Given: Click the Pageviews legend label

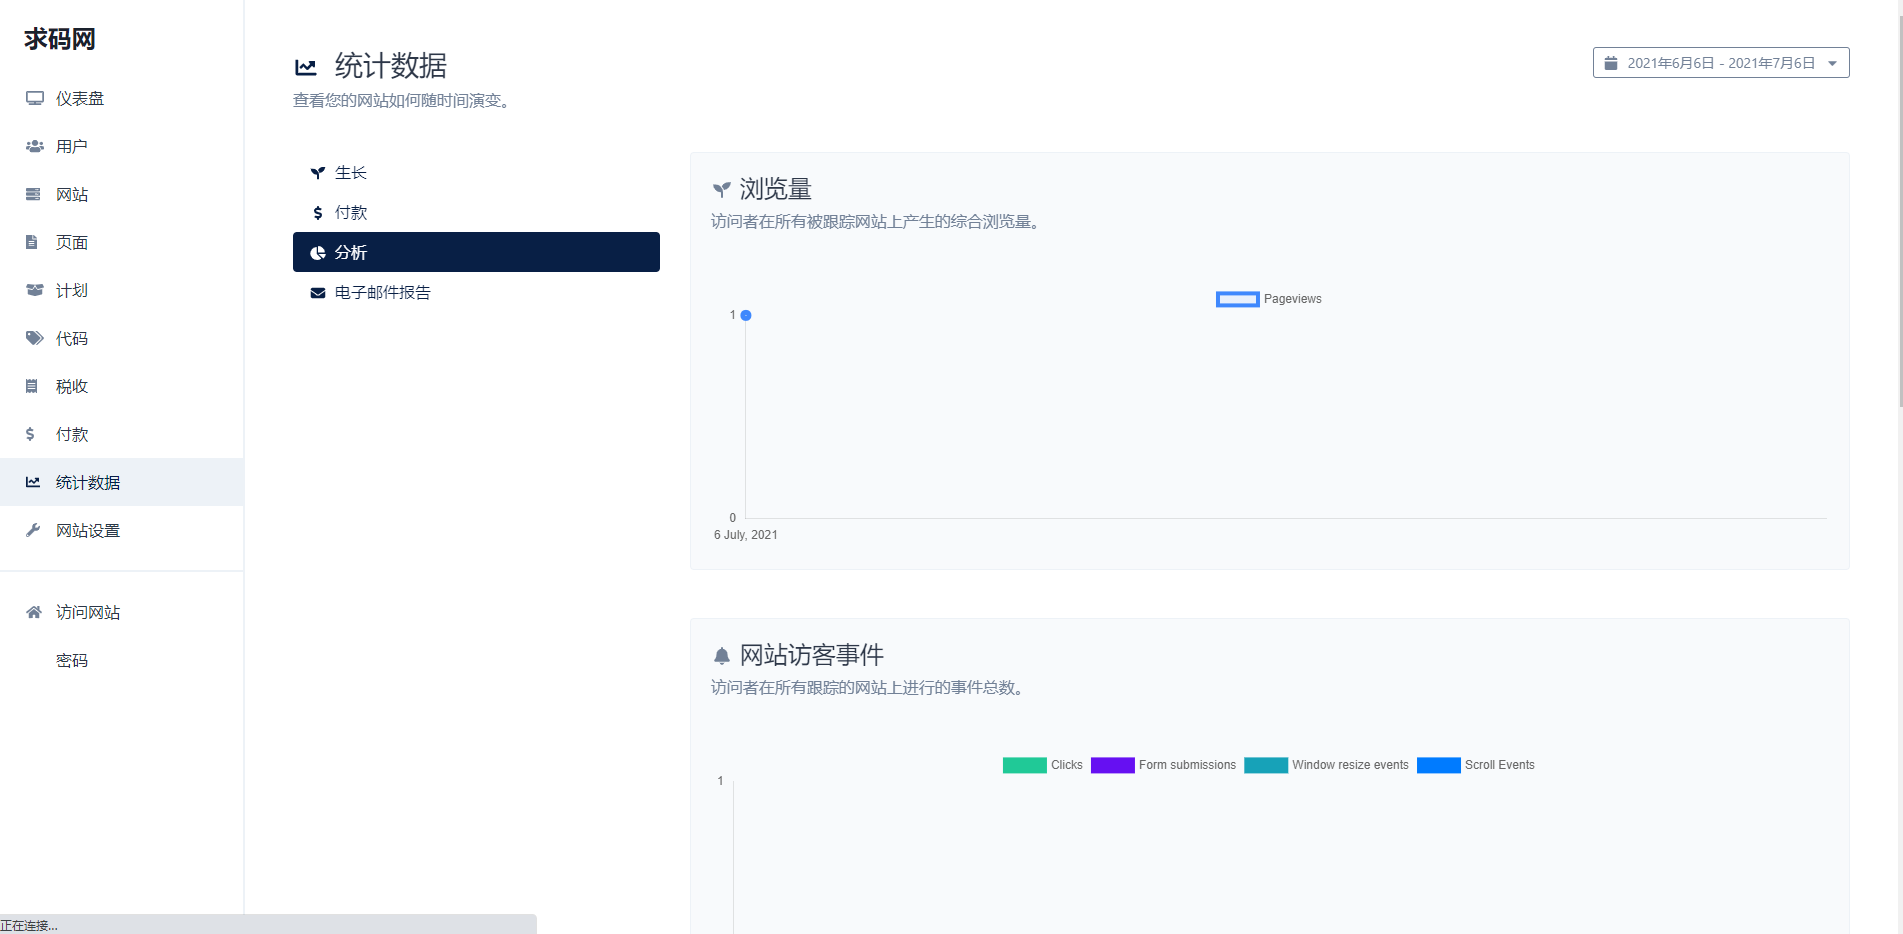Looking at the screenshot, I should pos(1292,299).
